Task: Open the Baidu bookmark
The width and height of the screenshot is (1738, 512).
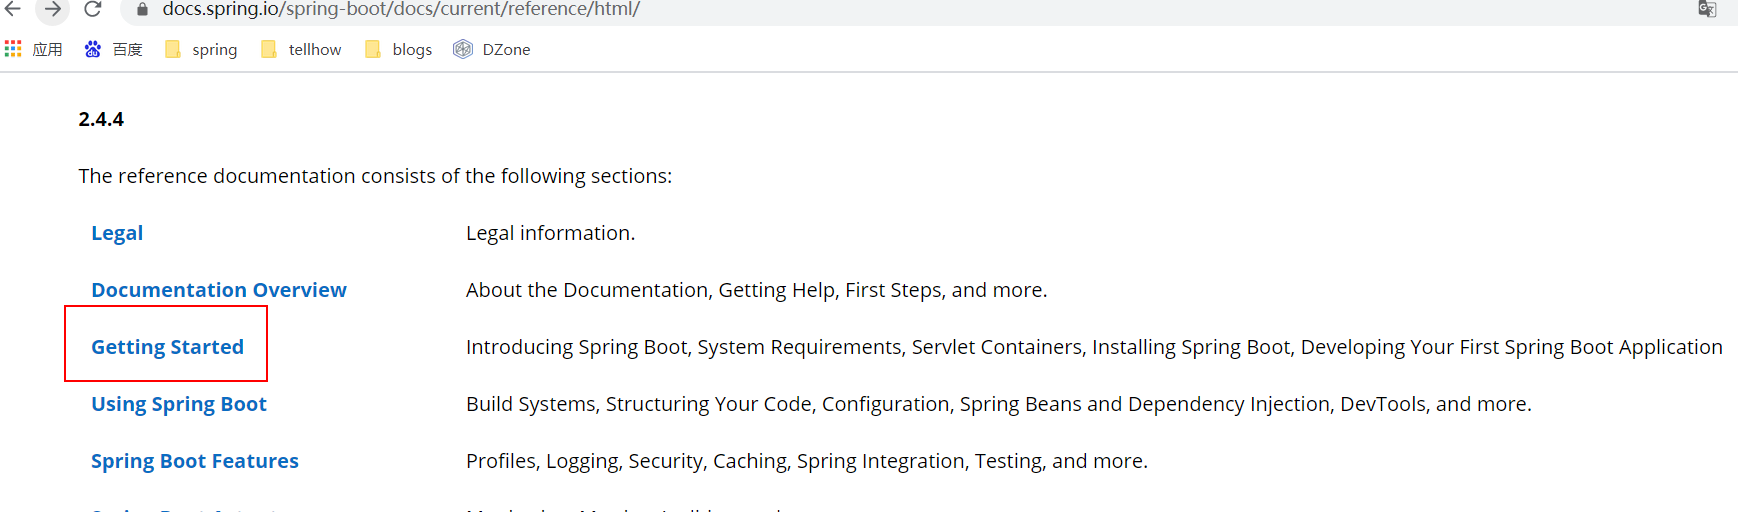Action: click(x=113, y=49)
